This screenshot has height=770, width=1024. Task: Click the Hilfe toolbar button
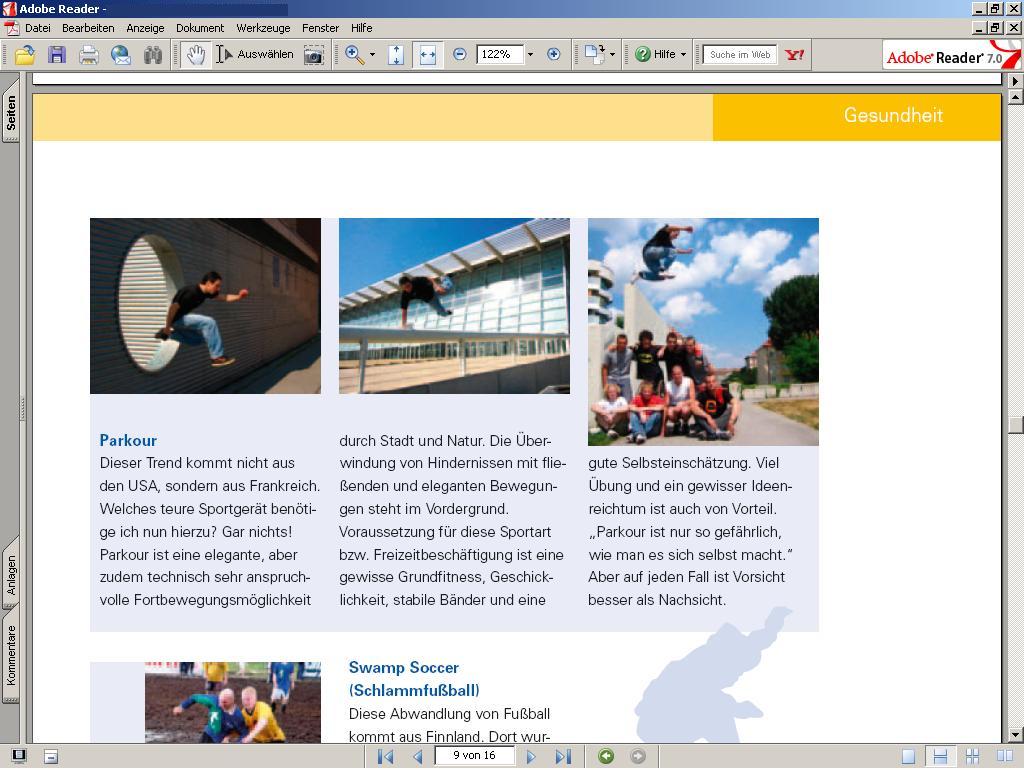(656, 54)
